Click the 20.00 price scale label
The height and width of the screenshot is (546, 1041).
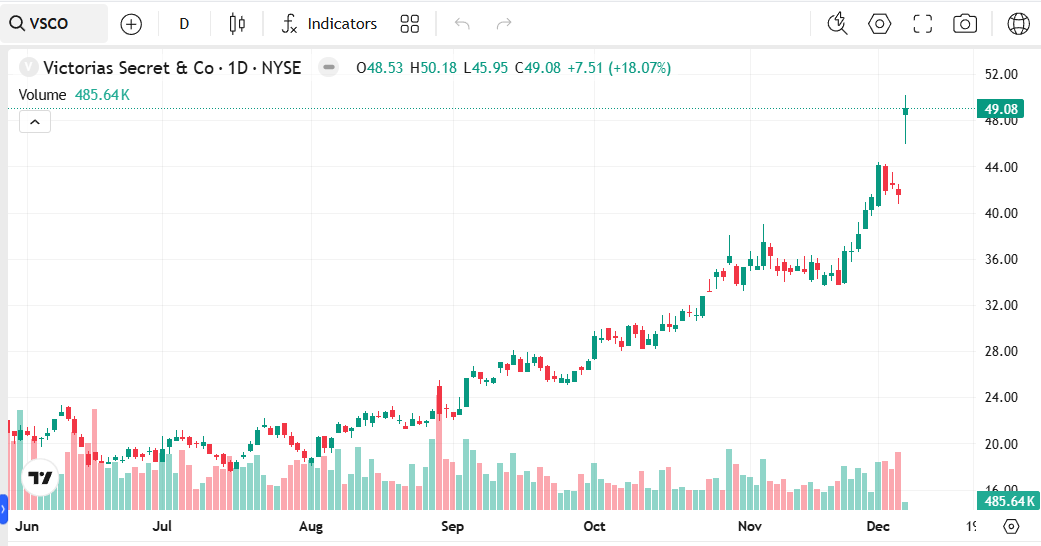pos(1001,444)
